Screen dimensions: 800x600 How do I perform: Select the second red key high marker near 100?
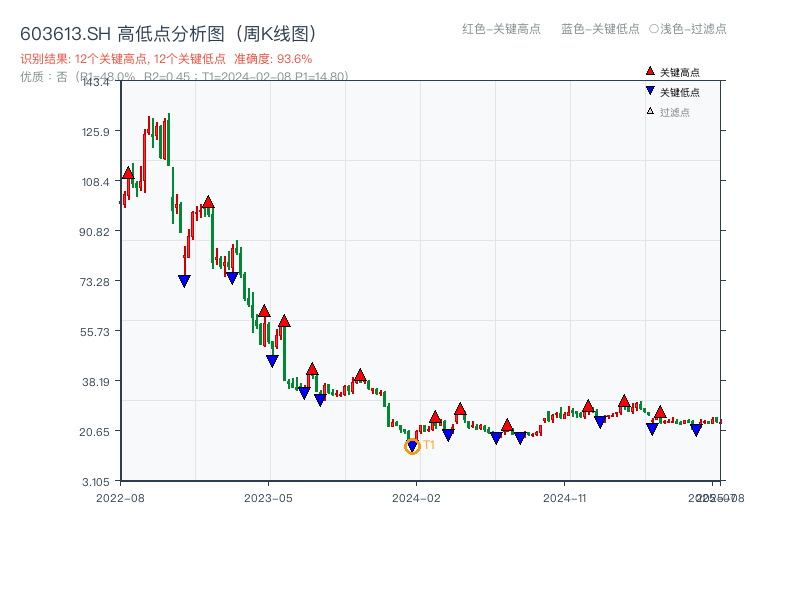[208, 202]
